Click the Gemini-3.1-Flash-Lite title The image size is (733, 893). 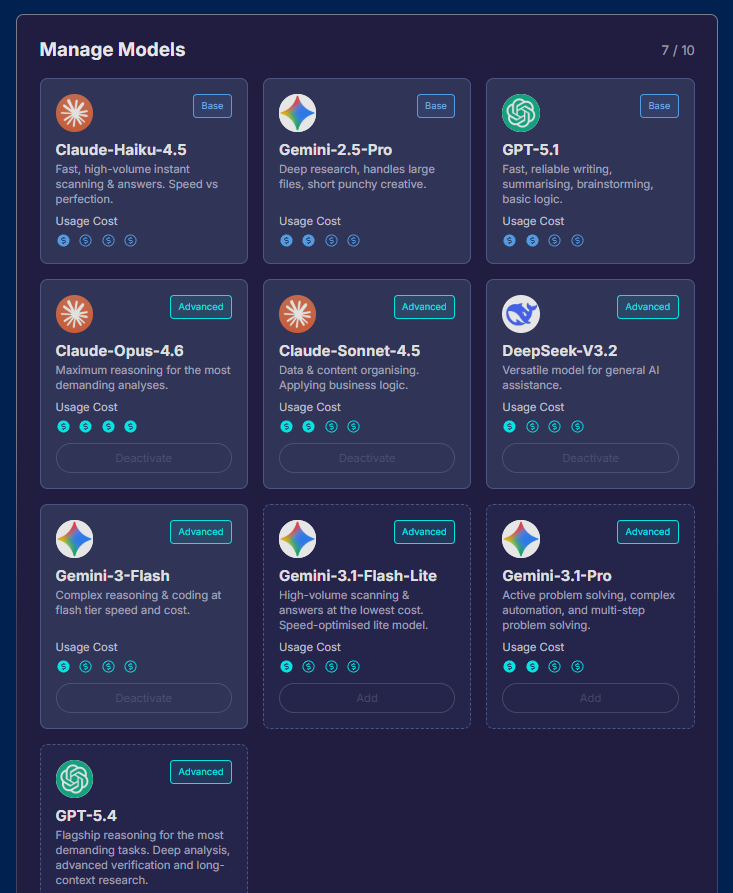(358, 576)
